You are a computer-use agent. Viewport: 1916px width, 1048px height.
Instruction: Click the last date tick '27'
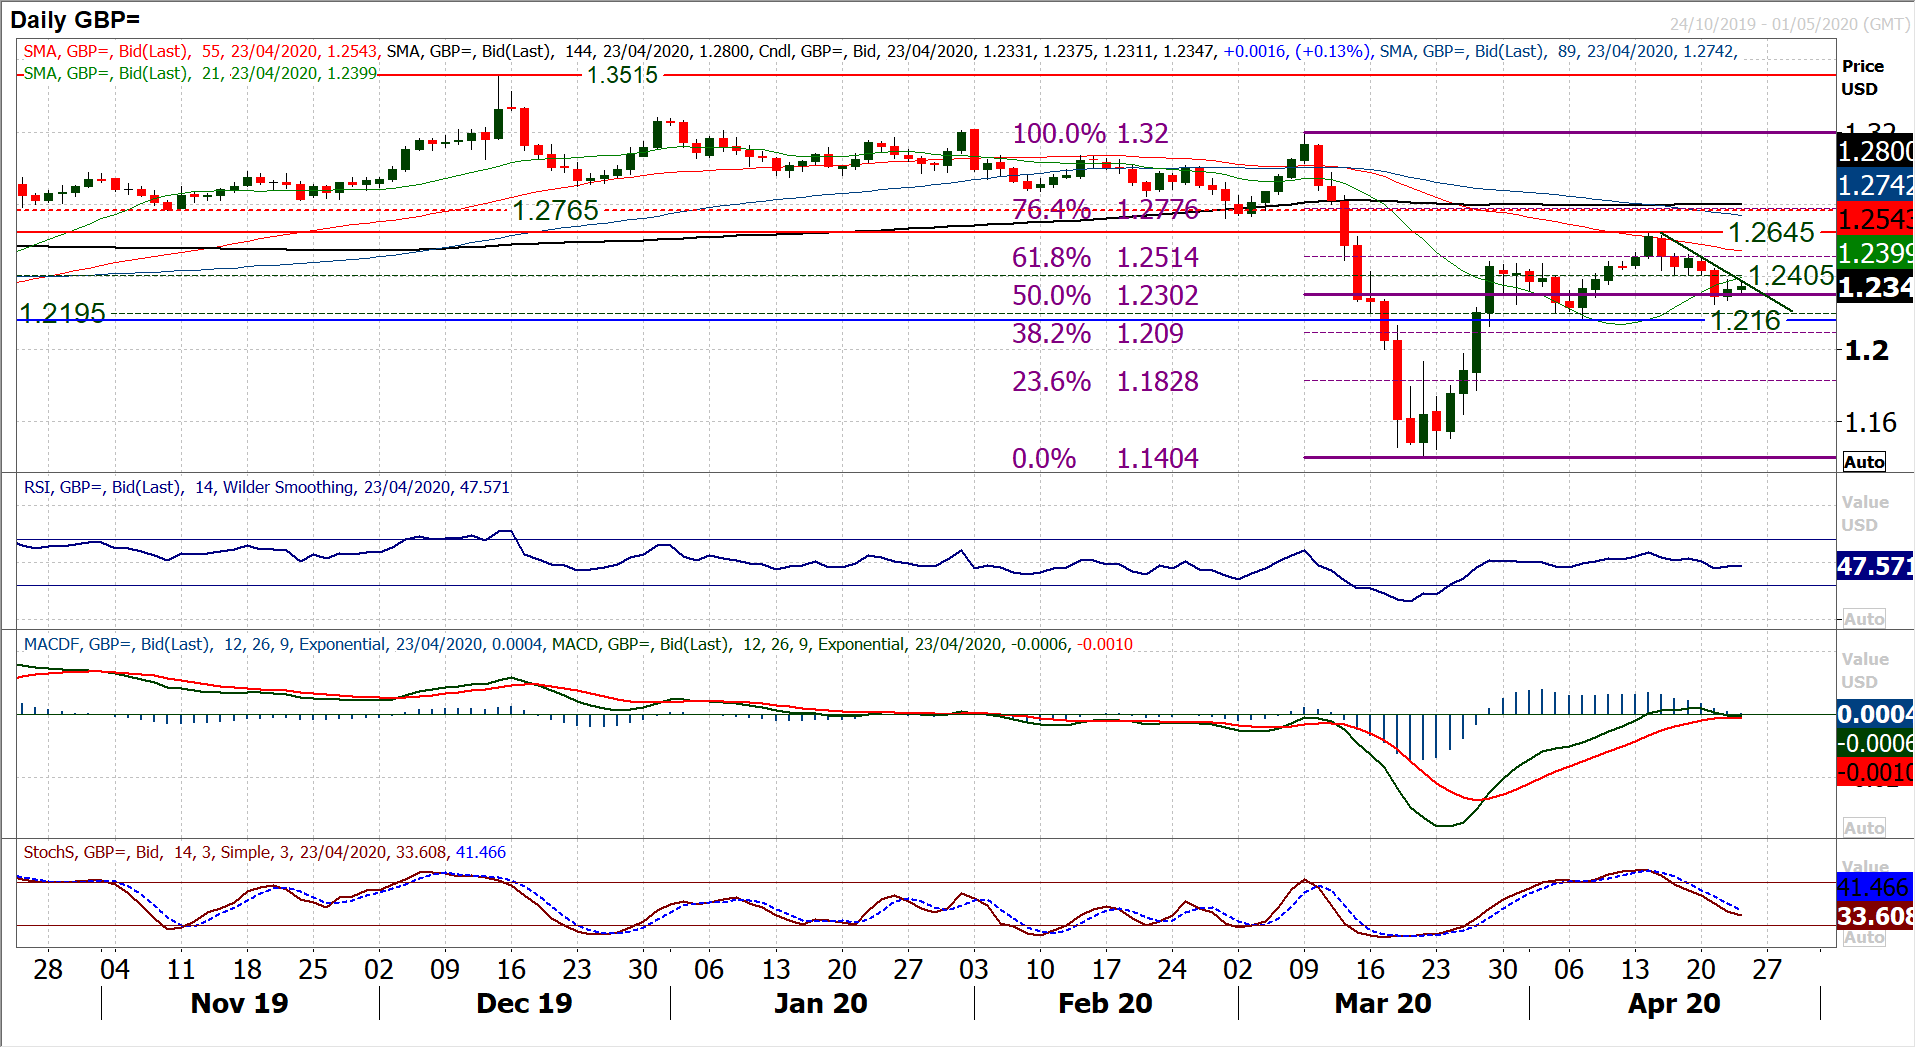coord(1767,969)
